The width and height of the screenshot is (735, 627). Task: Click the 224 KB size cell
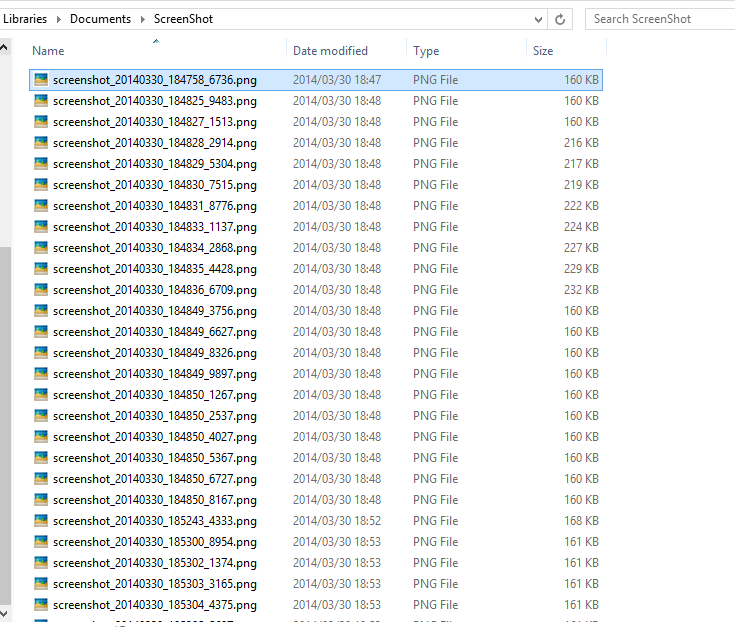pos(581,227)
